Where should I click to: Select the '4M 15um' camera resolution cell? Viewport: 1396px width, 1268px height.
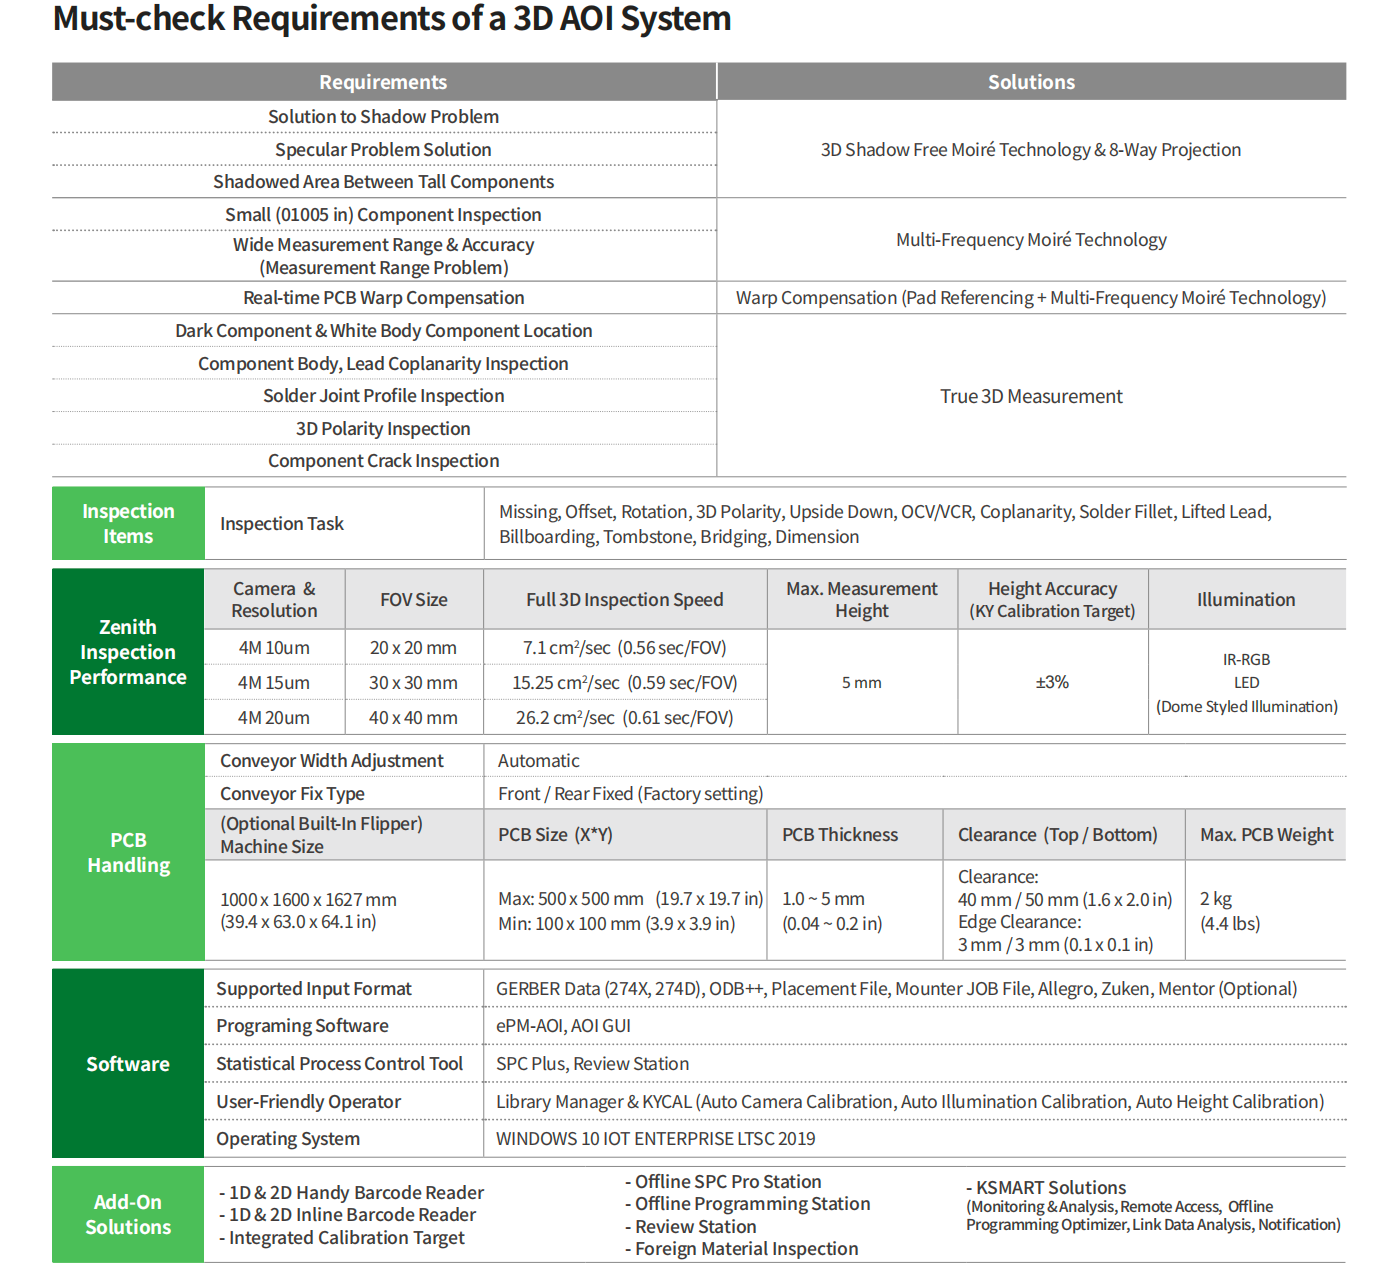click(274, 683)
